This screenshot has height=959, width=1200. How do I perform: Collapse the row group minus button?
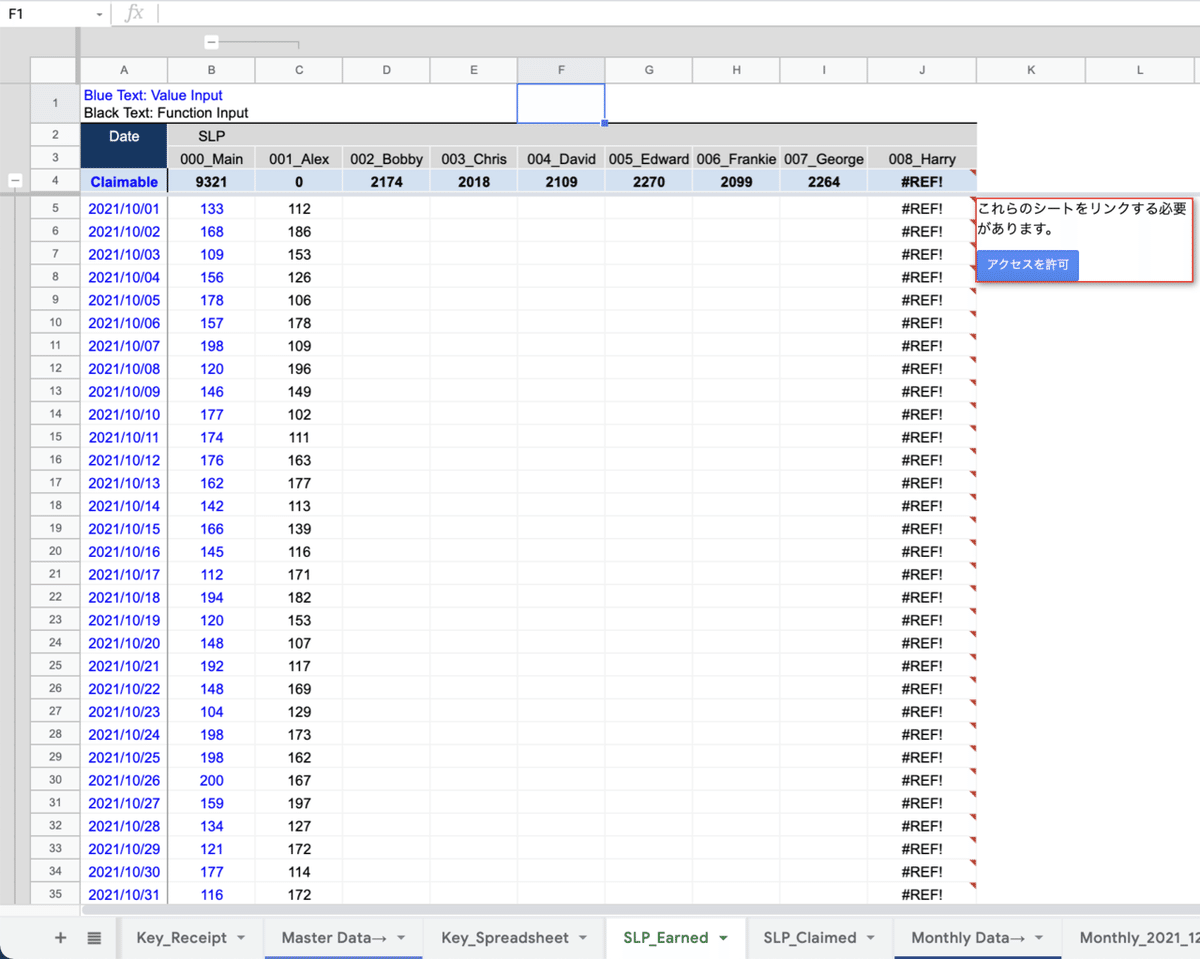coord(15,181)
